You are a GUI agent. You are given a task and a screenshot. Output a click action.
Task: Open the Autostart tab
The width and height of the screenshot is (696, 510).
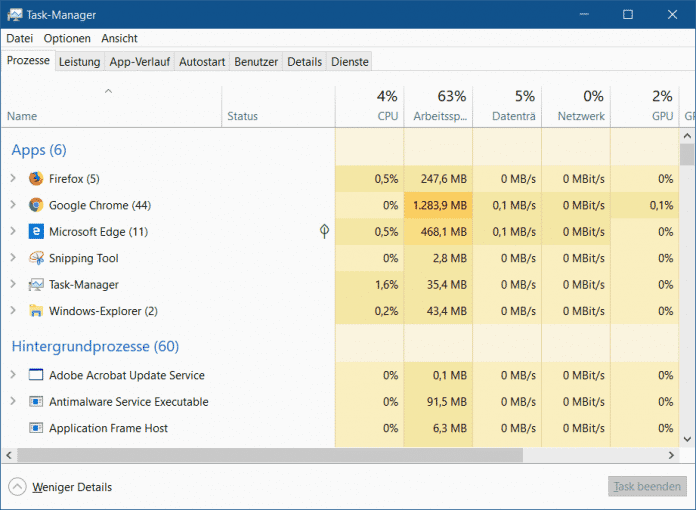pyautogui.click(x=202, y=62)
